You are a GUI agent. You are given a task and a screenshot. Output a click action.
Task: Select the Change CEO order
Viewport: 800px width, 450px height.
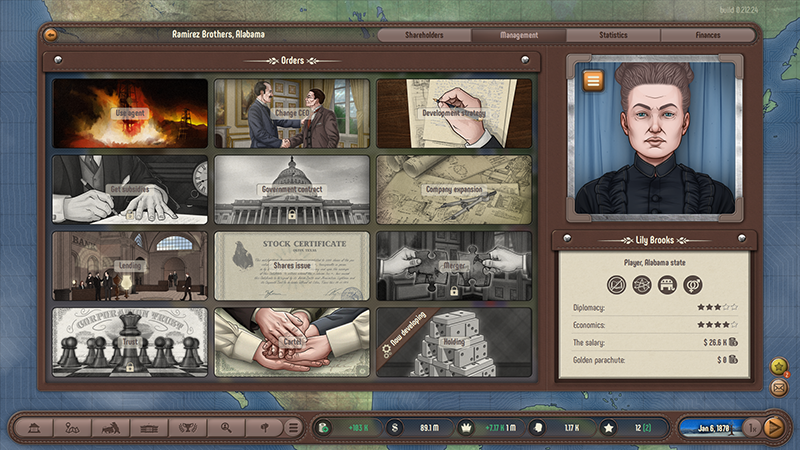pyautogui.click(x=291, y=113)
